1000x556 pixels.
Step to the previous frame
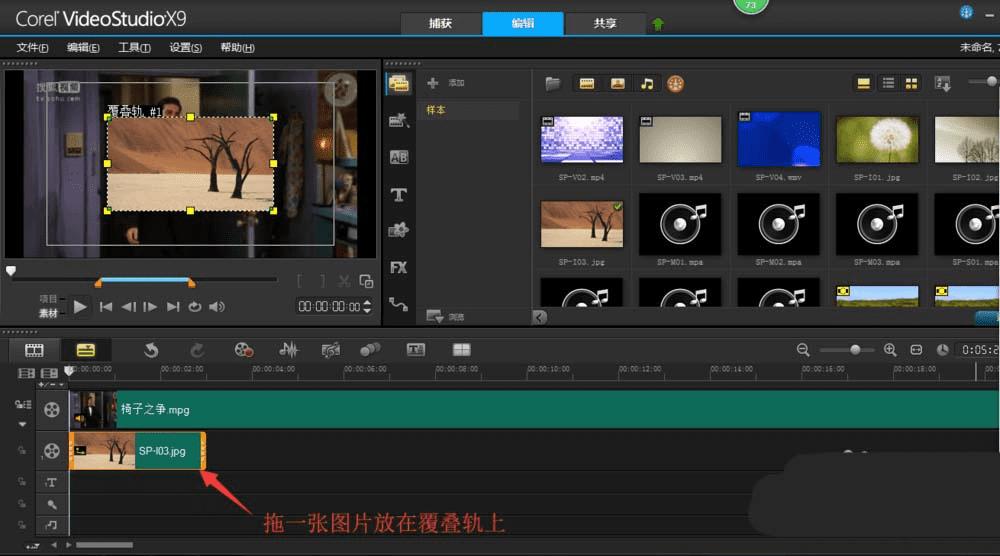pos(128,307)
